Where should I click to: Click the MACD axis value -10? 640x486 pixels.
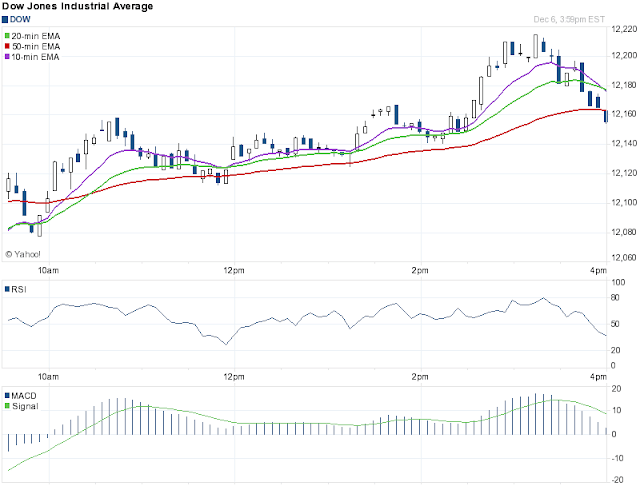(617, 458)
